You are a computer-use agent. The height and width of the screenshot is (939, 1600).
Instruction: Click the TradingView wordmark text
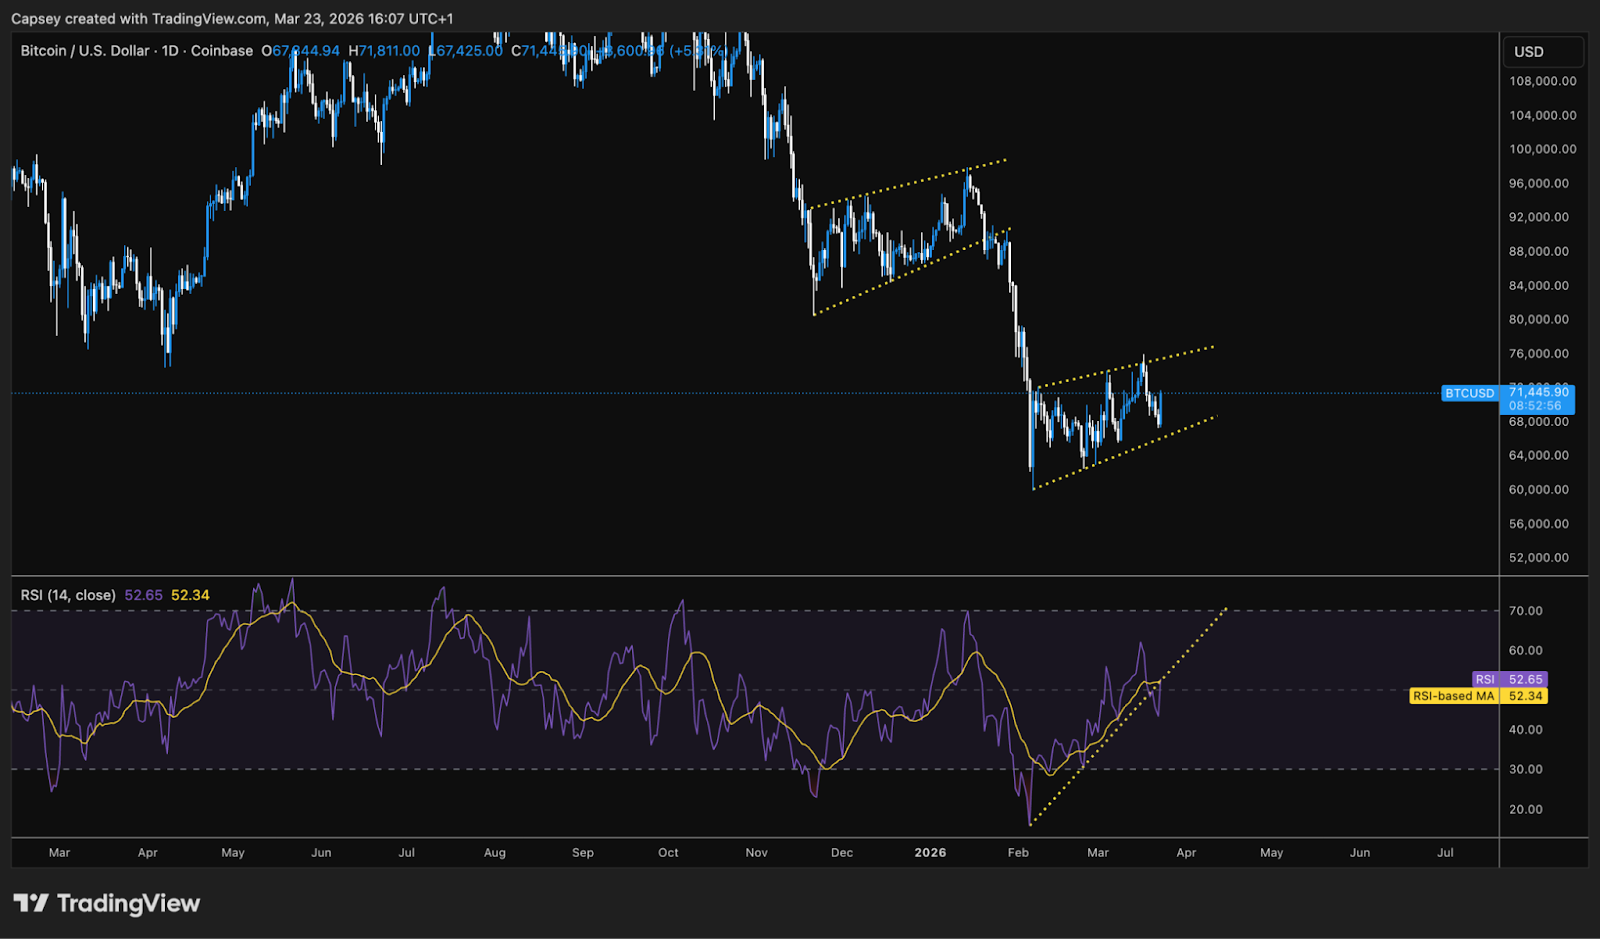pos(128,904)
